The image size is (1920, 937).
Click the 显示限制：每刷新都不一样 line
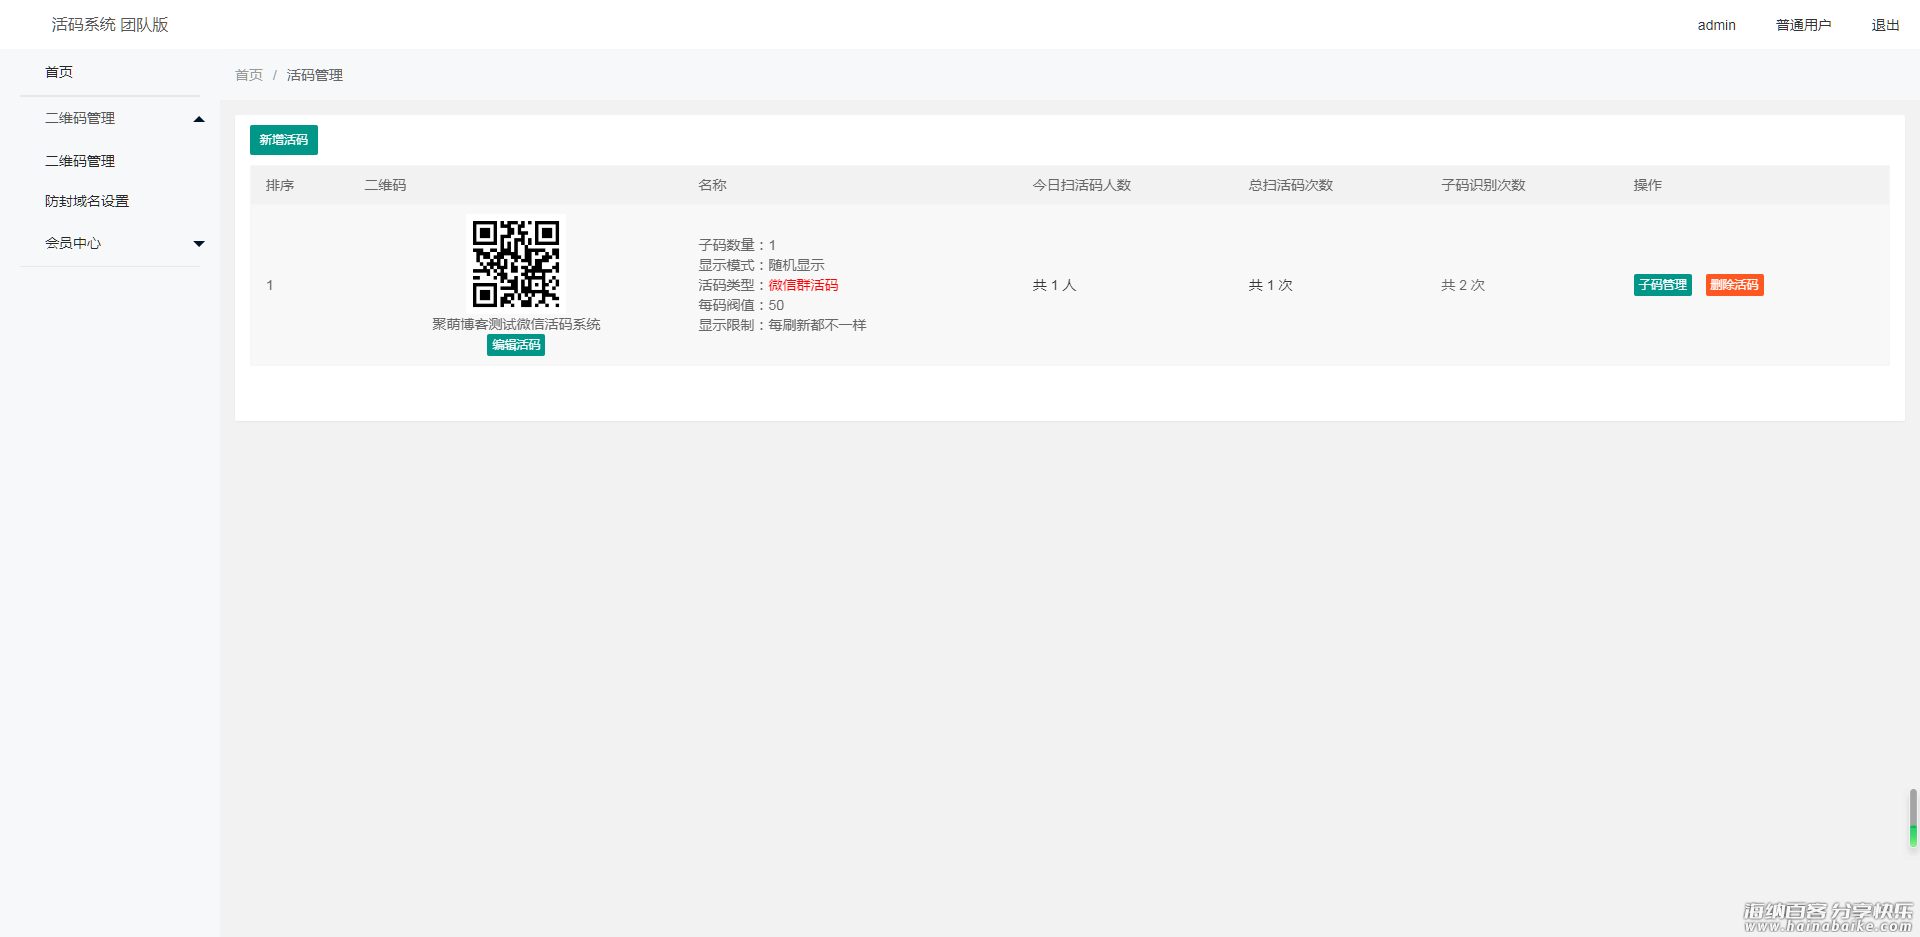(782, 325)
